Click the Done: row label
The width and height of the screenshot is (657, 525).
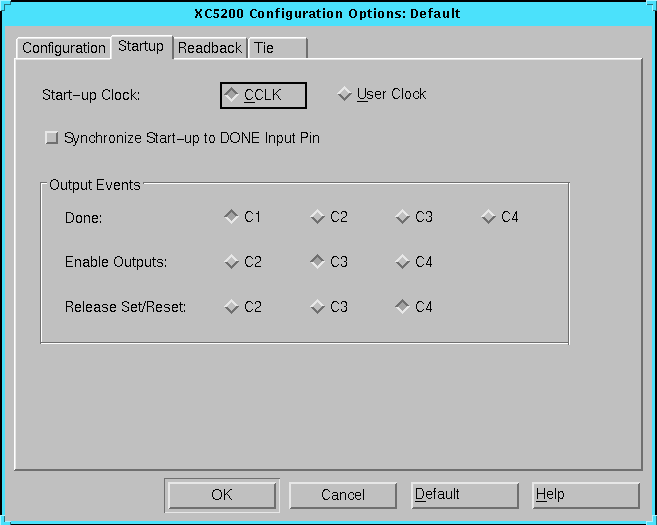click(83, 218)
